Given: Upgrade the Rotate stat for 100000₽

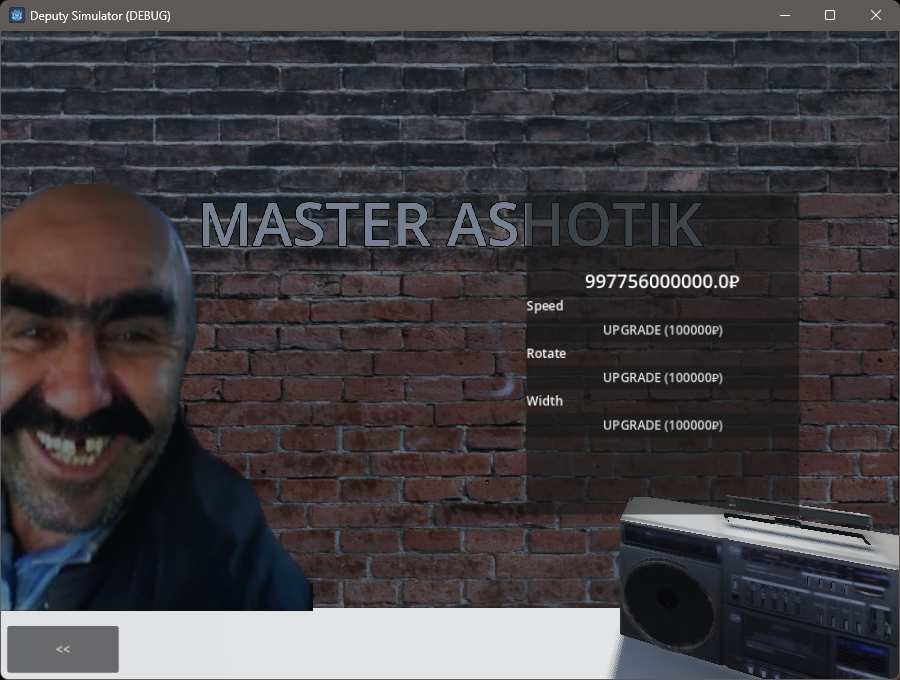Looking at the screenshot, I should (x=662, y=378).
